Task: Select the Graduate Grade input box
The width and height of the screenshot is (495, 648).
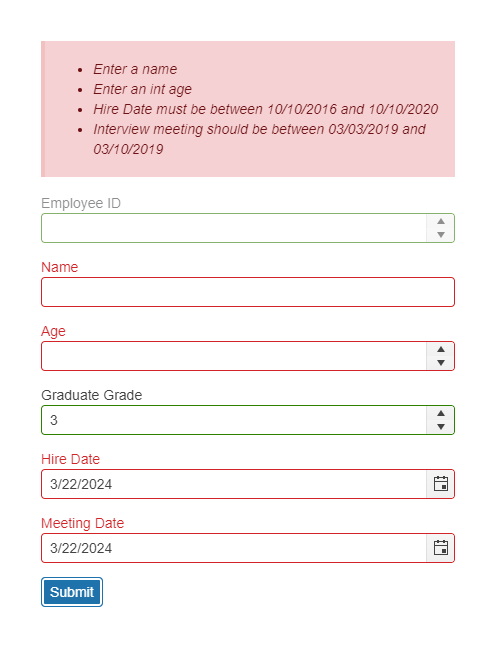Action: click(234, 420)
